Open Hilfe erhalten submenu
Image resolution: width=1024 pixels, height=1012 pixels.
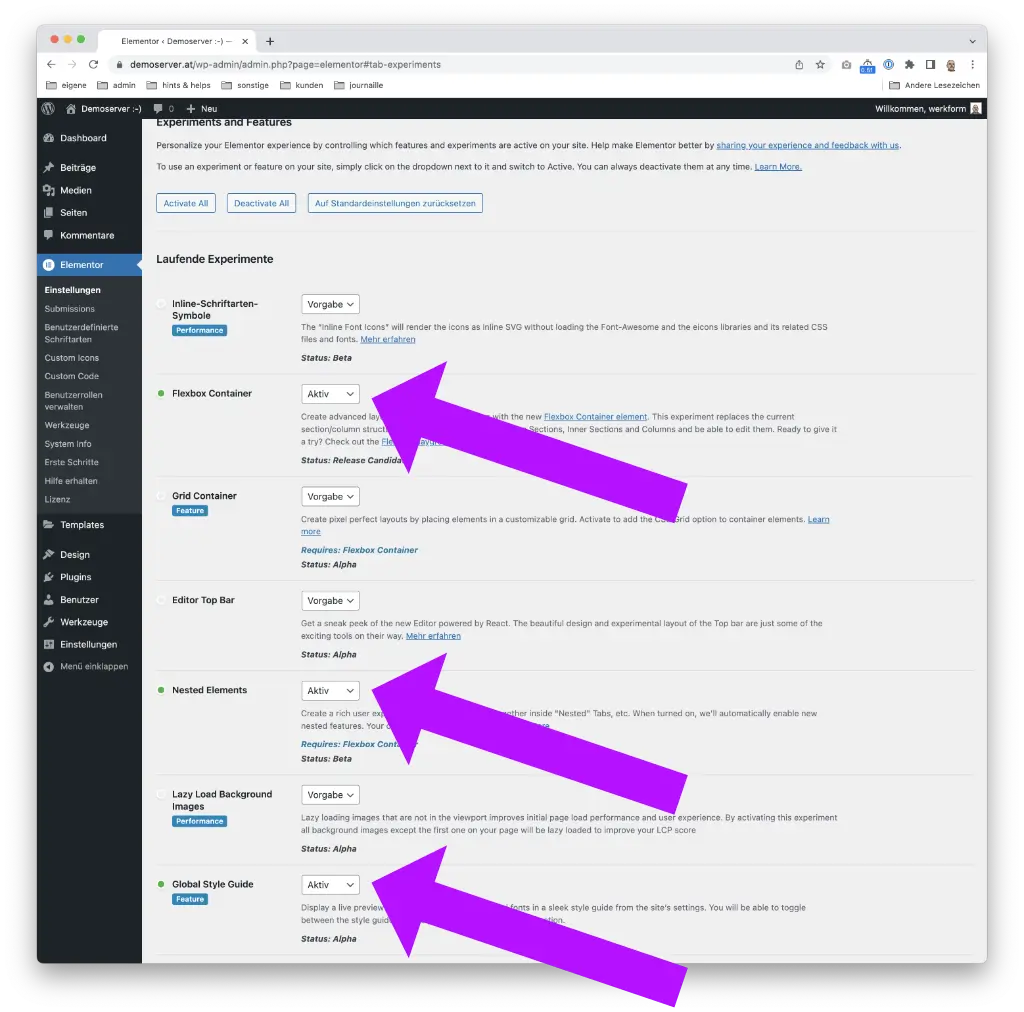click(x=71, y=481)
